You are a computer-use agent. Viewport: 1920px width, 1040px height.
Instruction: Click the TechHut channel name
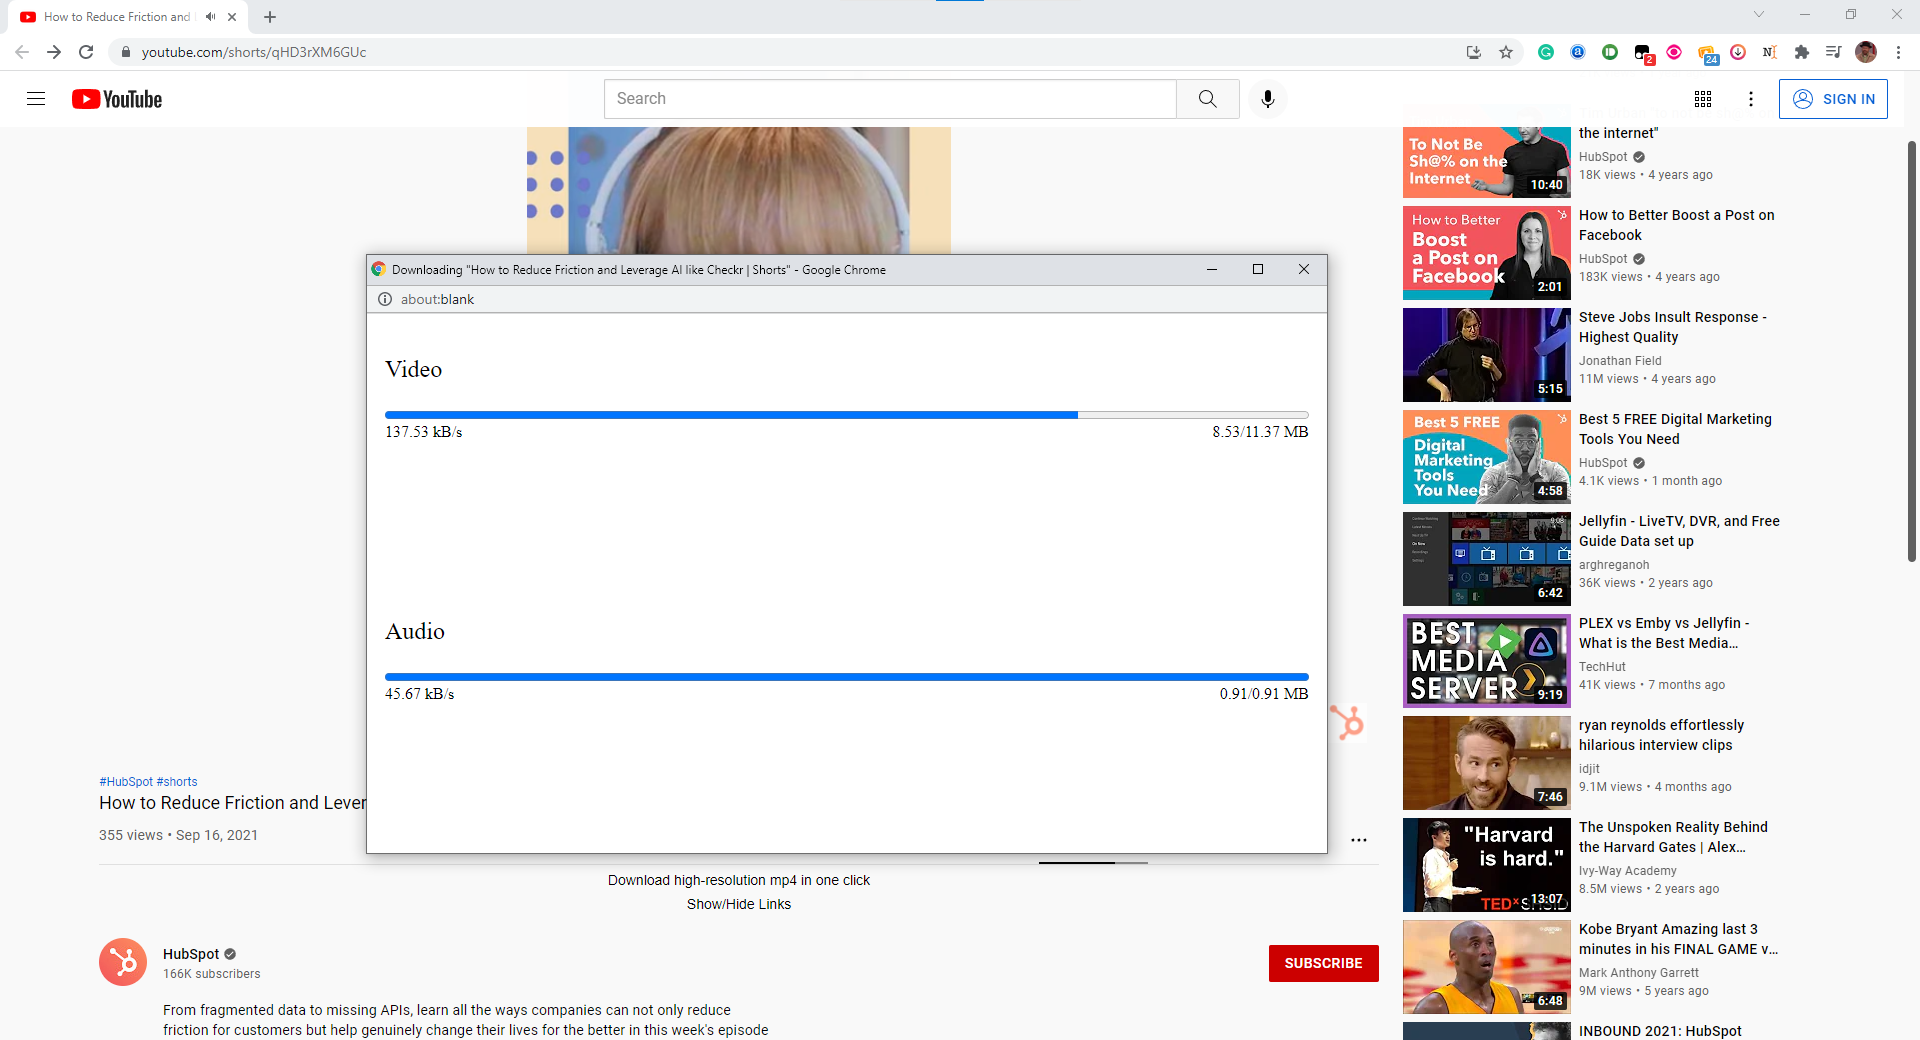[1602, 667]
